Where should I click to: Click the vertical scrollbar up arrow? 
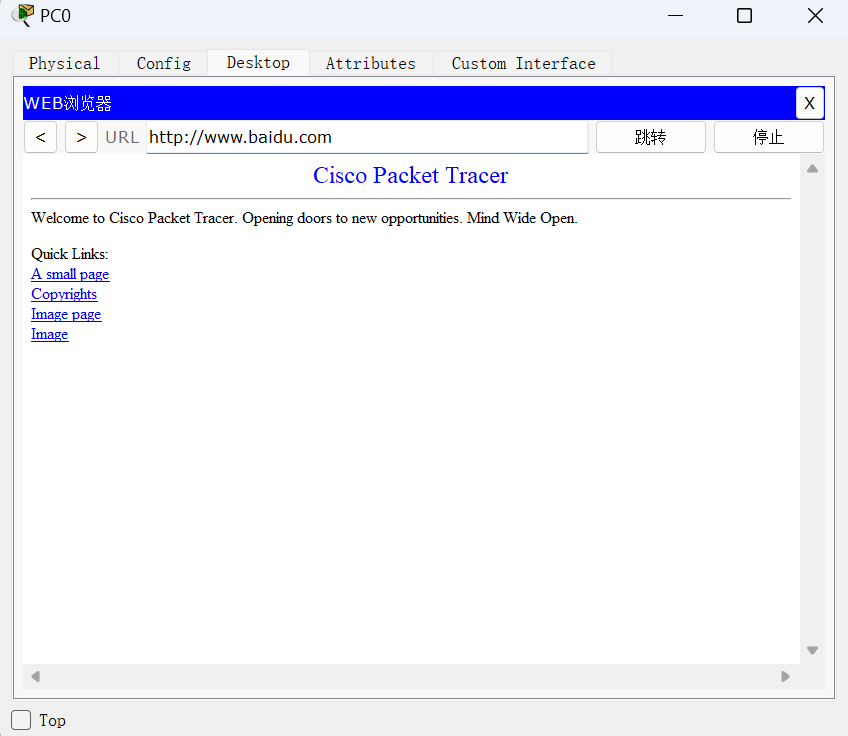[x=812, y=169]
